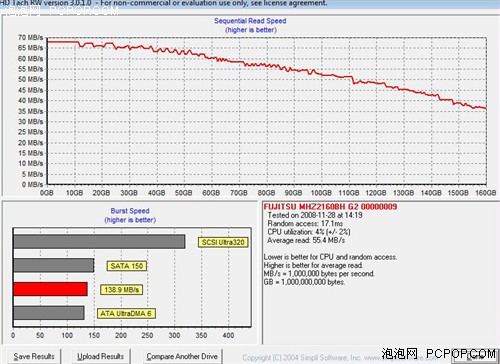Click the 0GB axis label

tap(47, 193)
